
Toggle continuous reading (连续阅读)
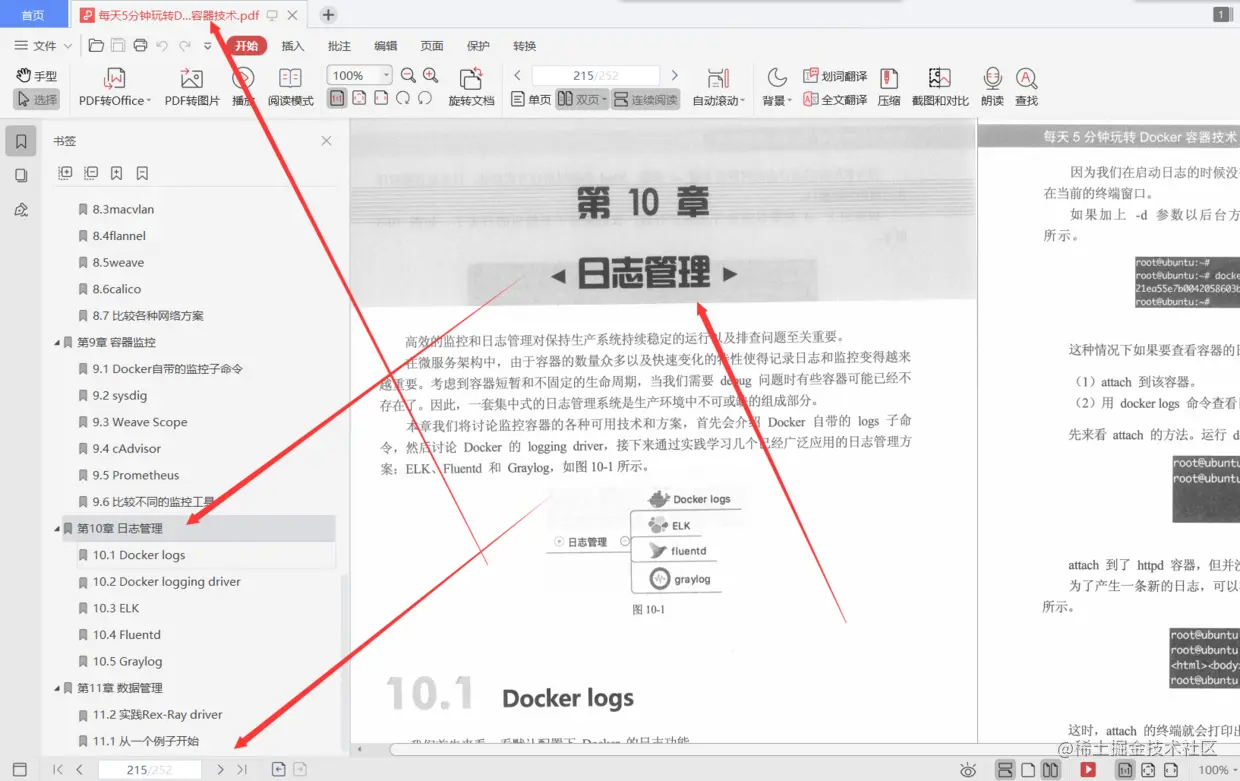coord(645,99)
